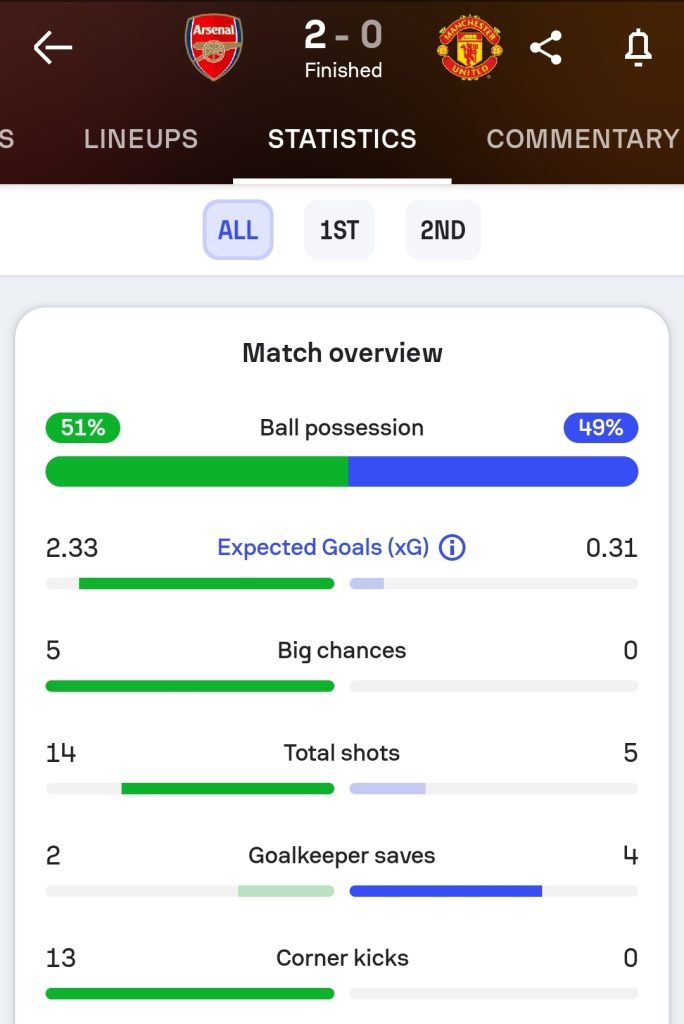684x1024 pixels.
Task: Click the Match overview heading
Action: point(342,353)
